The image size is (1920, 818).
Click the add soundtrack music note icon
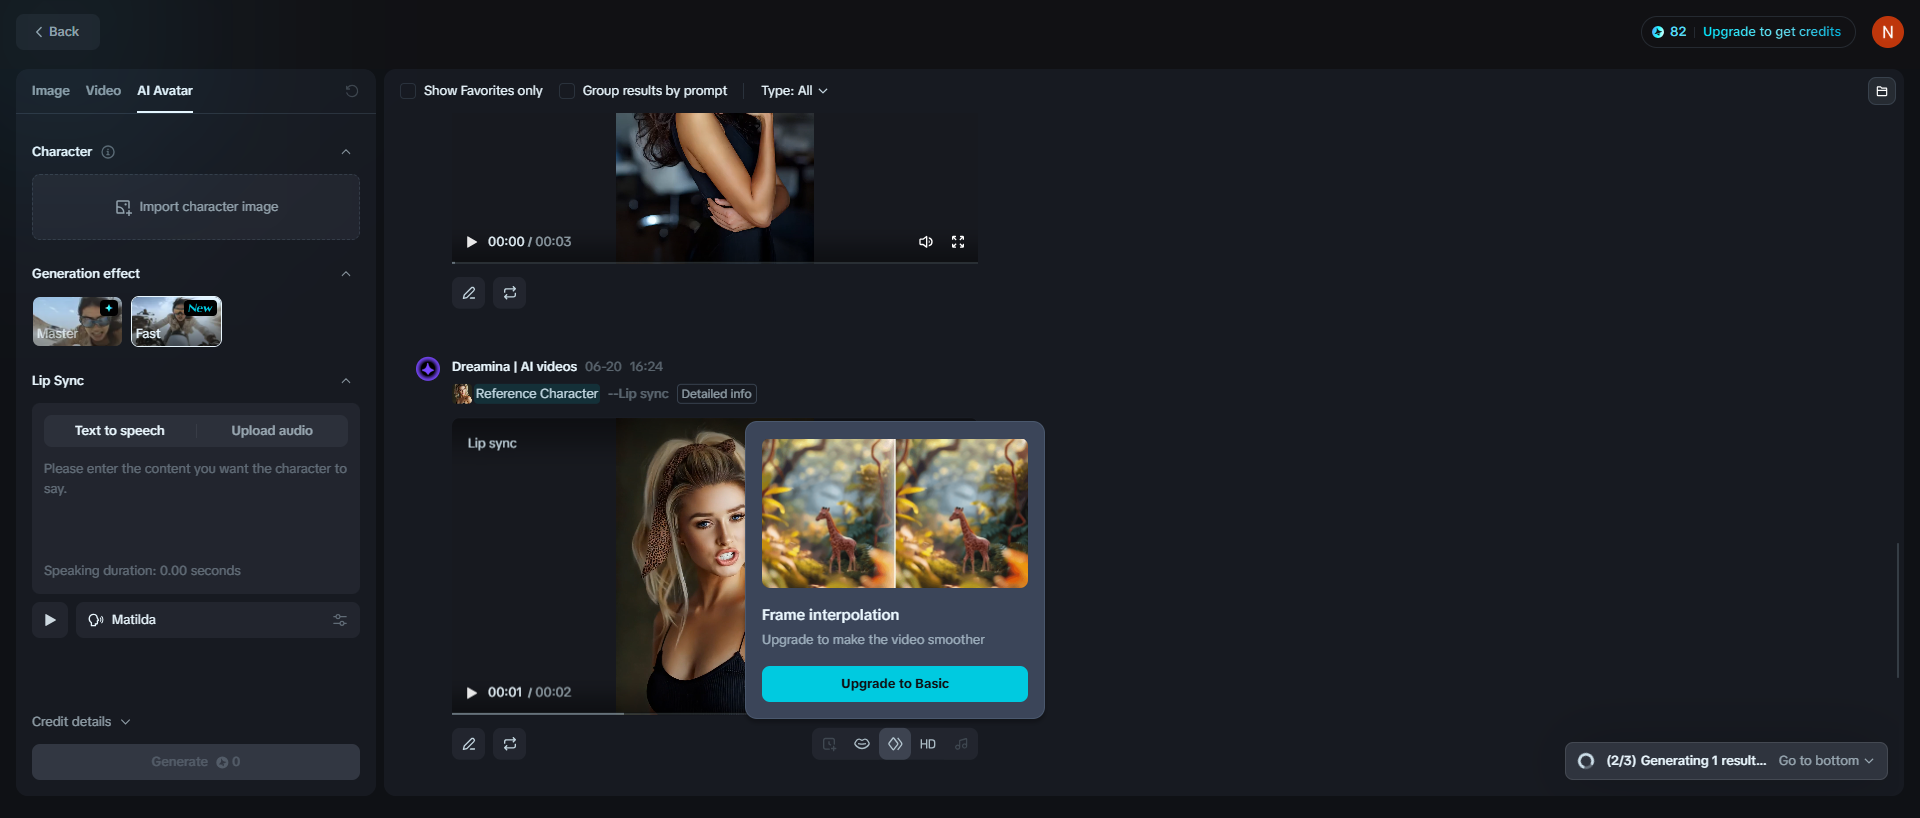click(961, 744)
